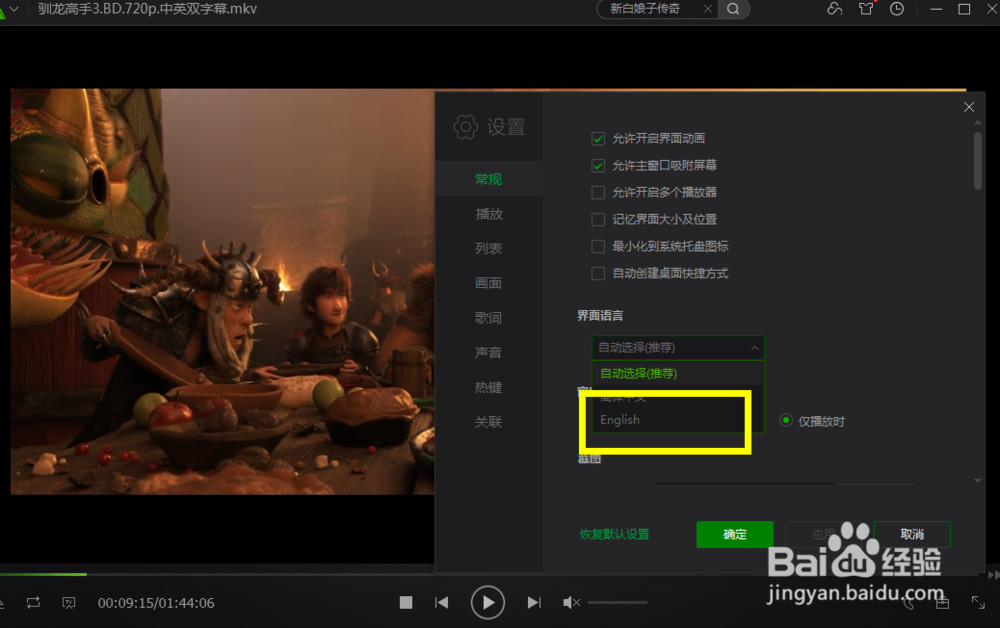Click the screen casting icon beside the shirt icon
The height and width of the screenshot is (628, 1000).
[836, 9]
